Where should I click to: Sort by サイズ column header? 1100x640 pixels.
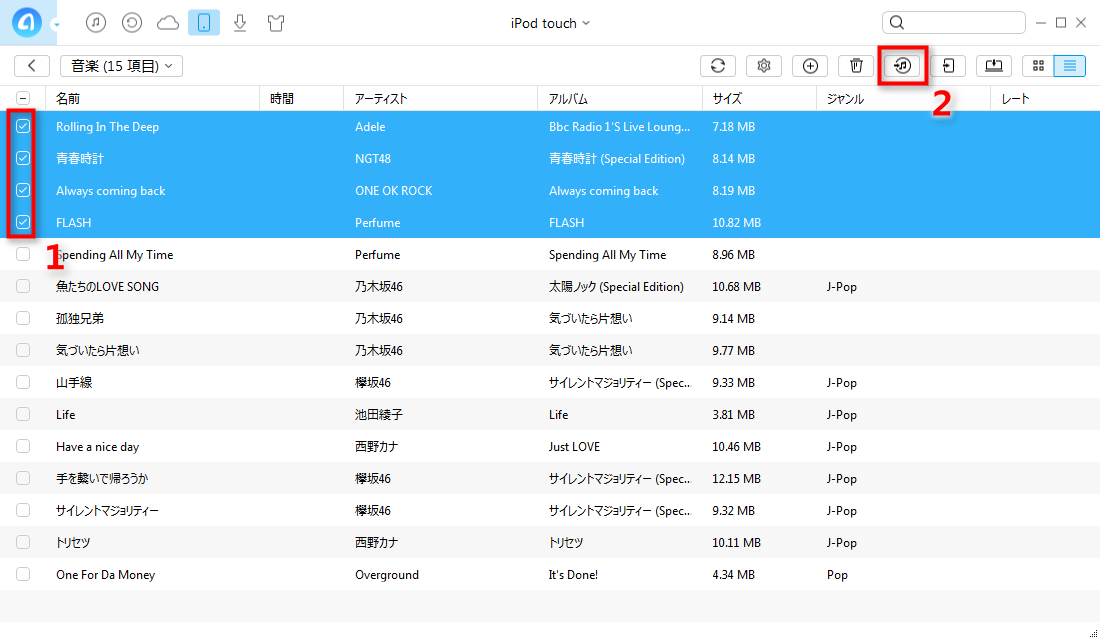[x=759, y=99]
